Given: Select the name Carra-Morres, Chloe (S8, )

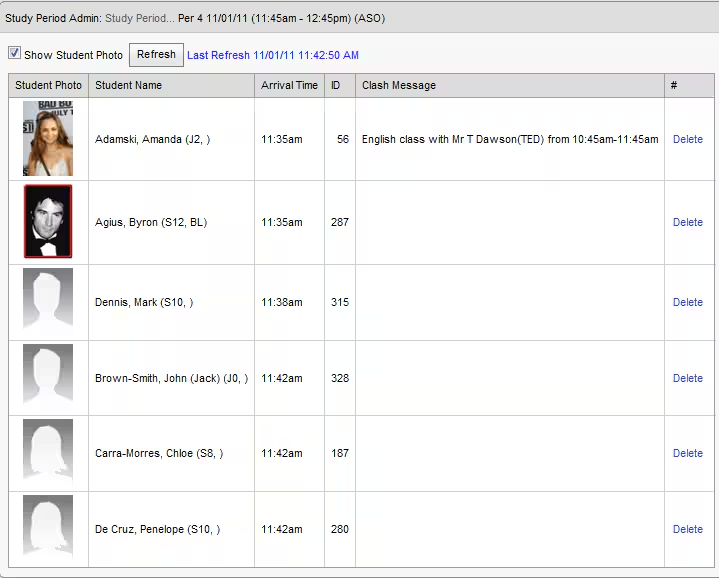Looking at the screenshot, I should click(x=159, y=453).
